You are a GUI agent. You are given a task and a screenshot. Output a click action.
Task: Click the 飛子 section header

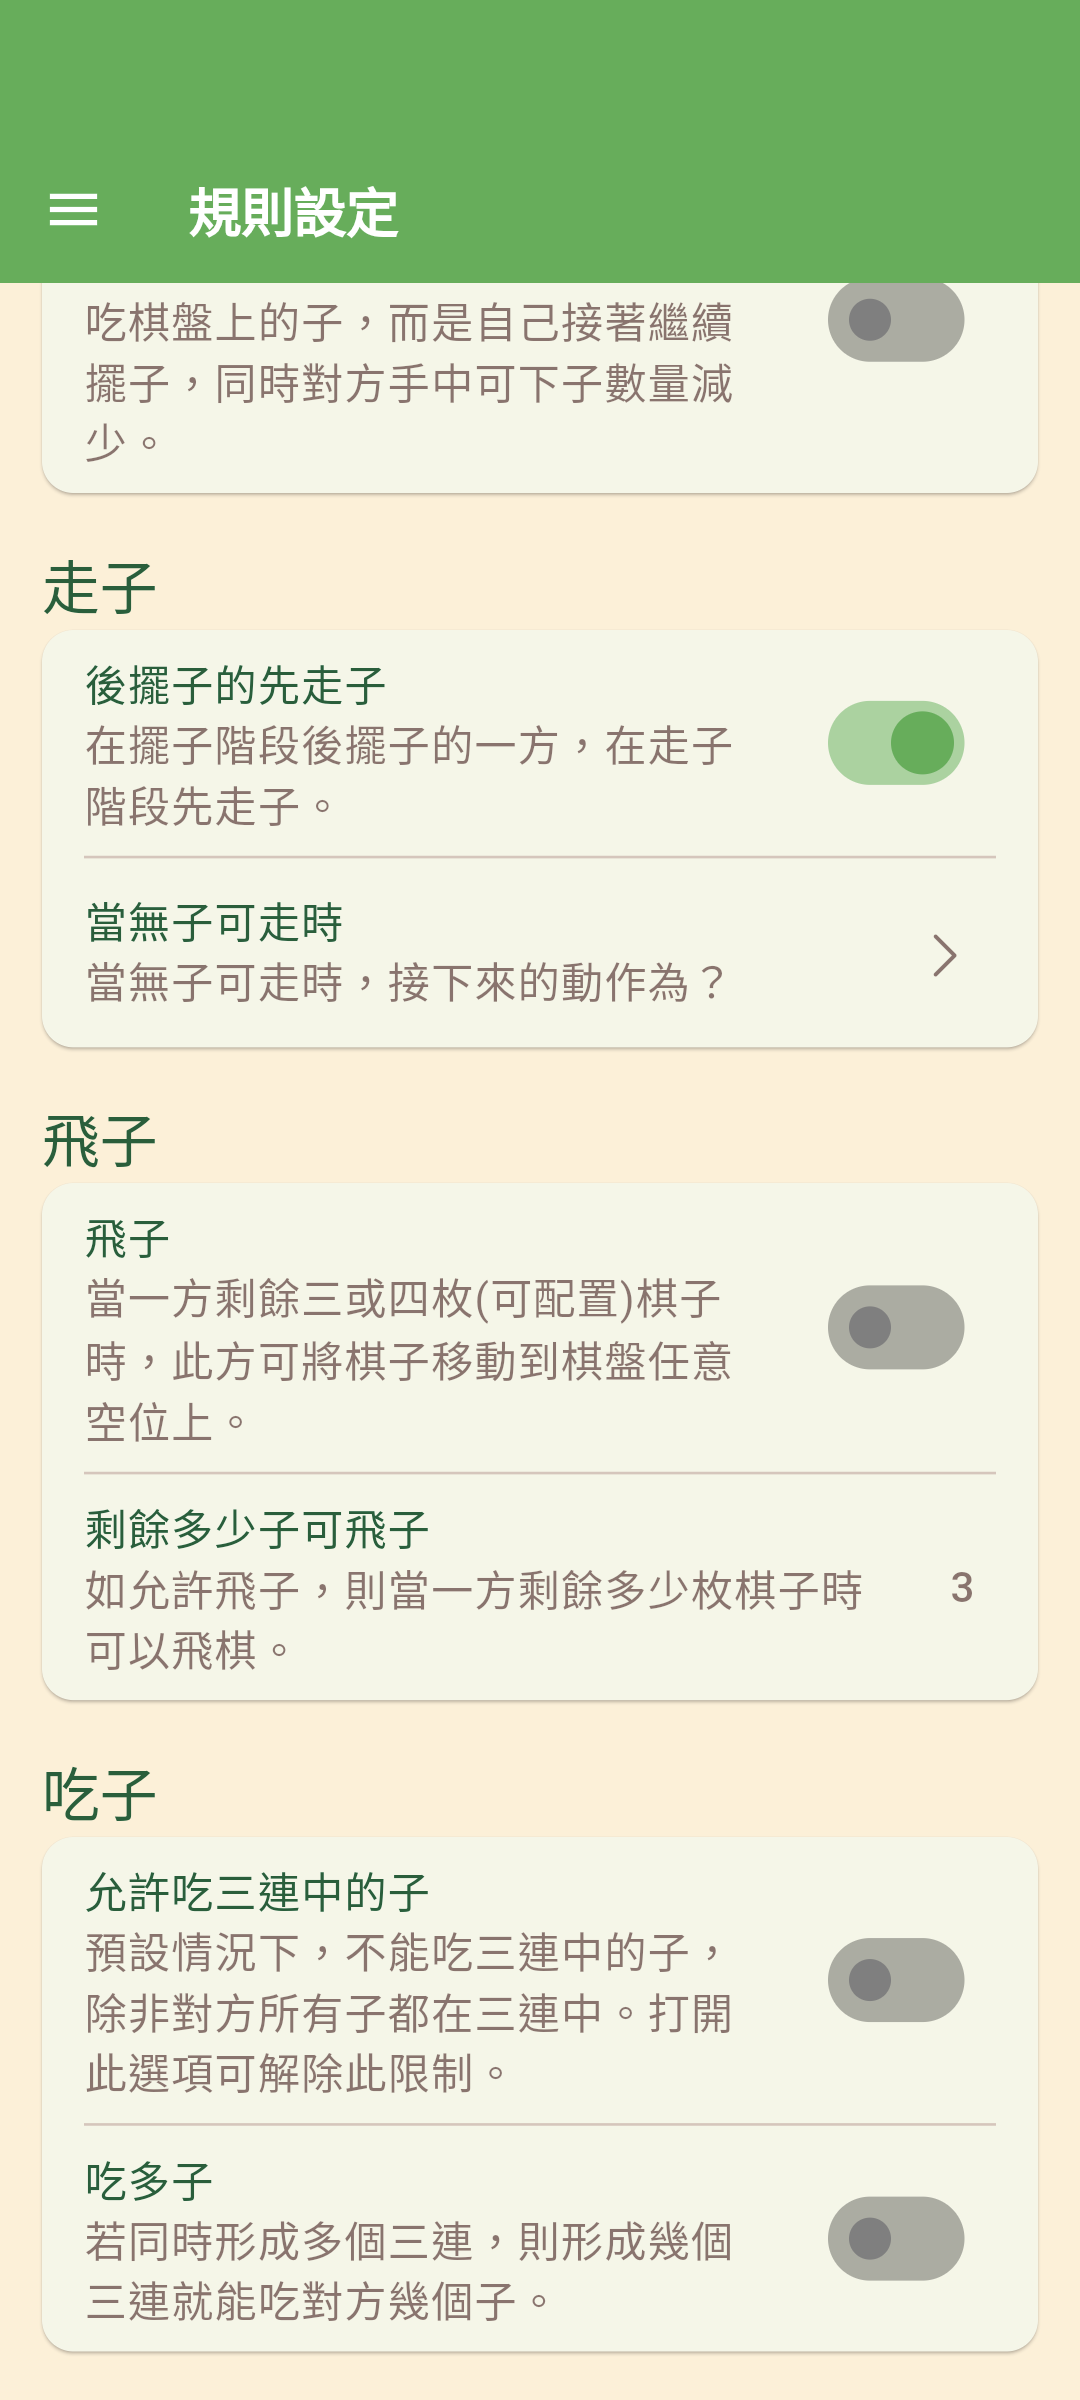point(100,1142)
